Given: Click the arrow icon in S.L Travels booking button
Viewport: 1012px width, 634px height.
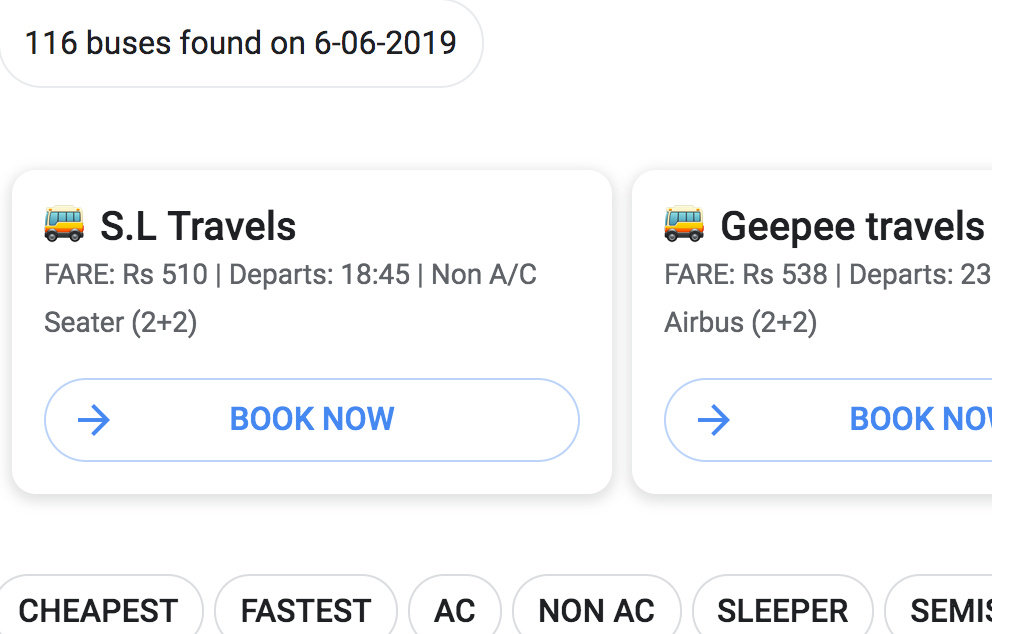Looking at the screenshot, I should click(x=94, y=420).
